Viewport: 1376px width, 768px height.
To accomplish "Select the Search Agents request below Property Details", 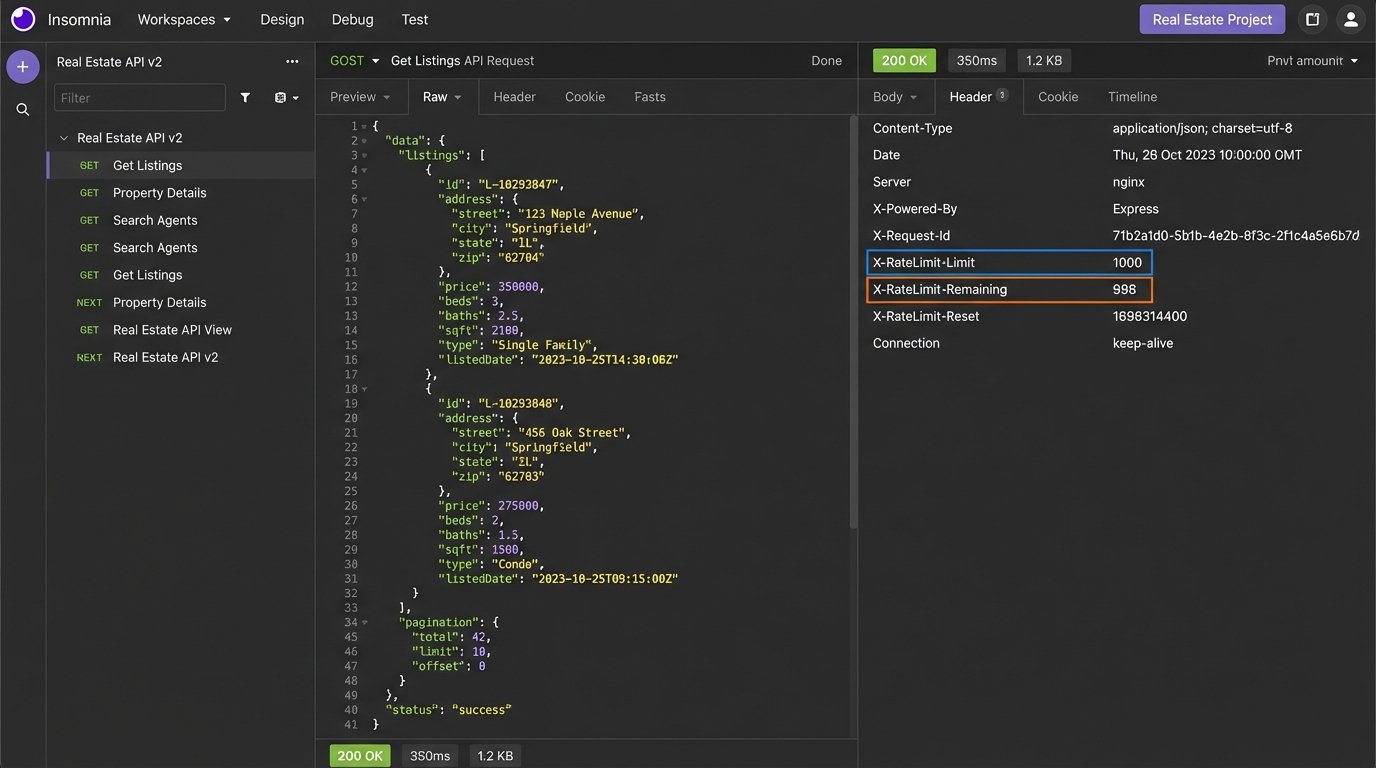I will [155, 220].
